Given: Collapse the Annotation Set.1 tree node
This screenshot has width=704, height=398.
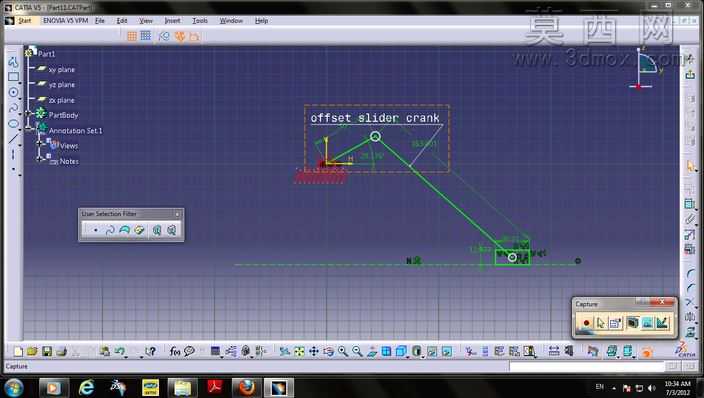Looking at the screenshot, I should (x=29, y=128).
